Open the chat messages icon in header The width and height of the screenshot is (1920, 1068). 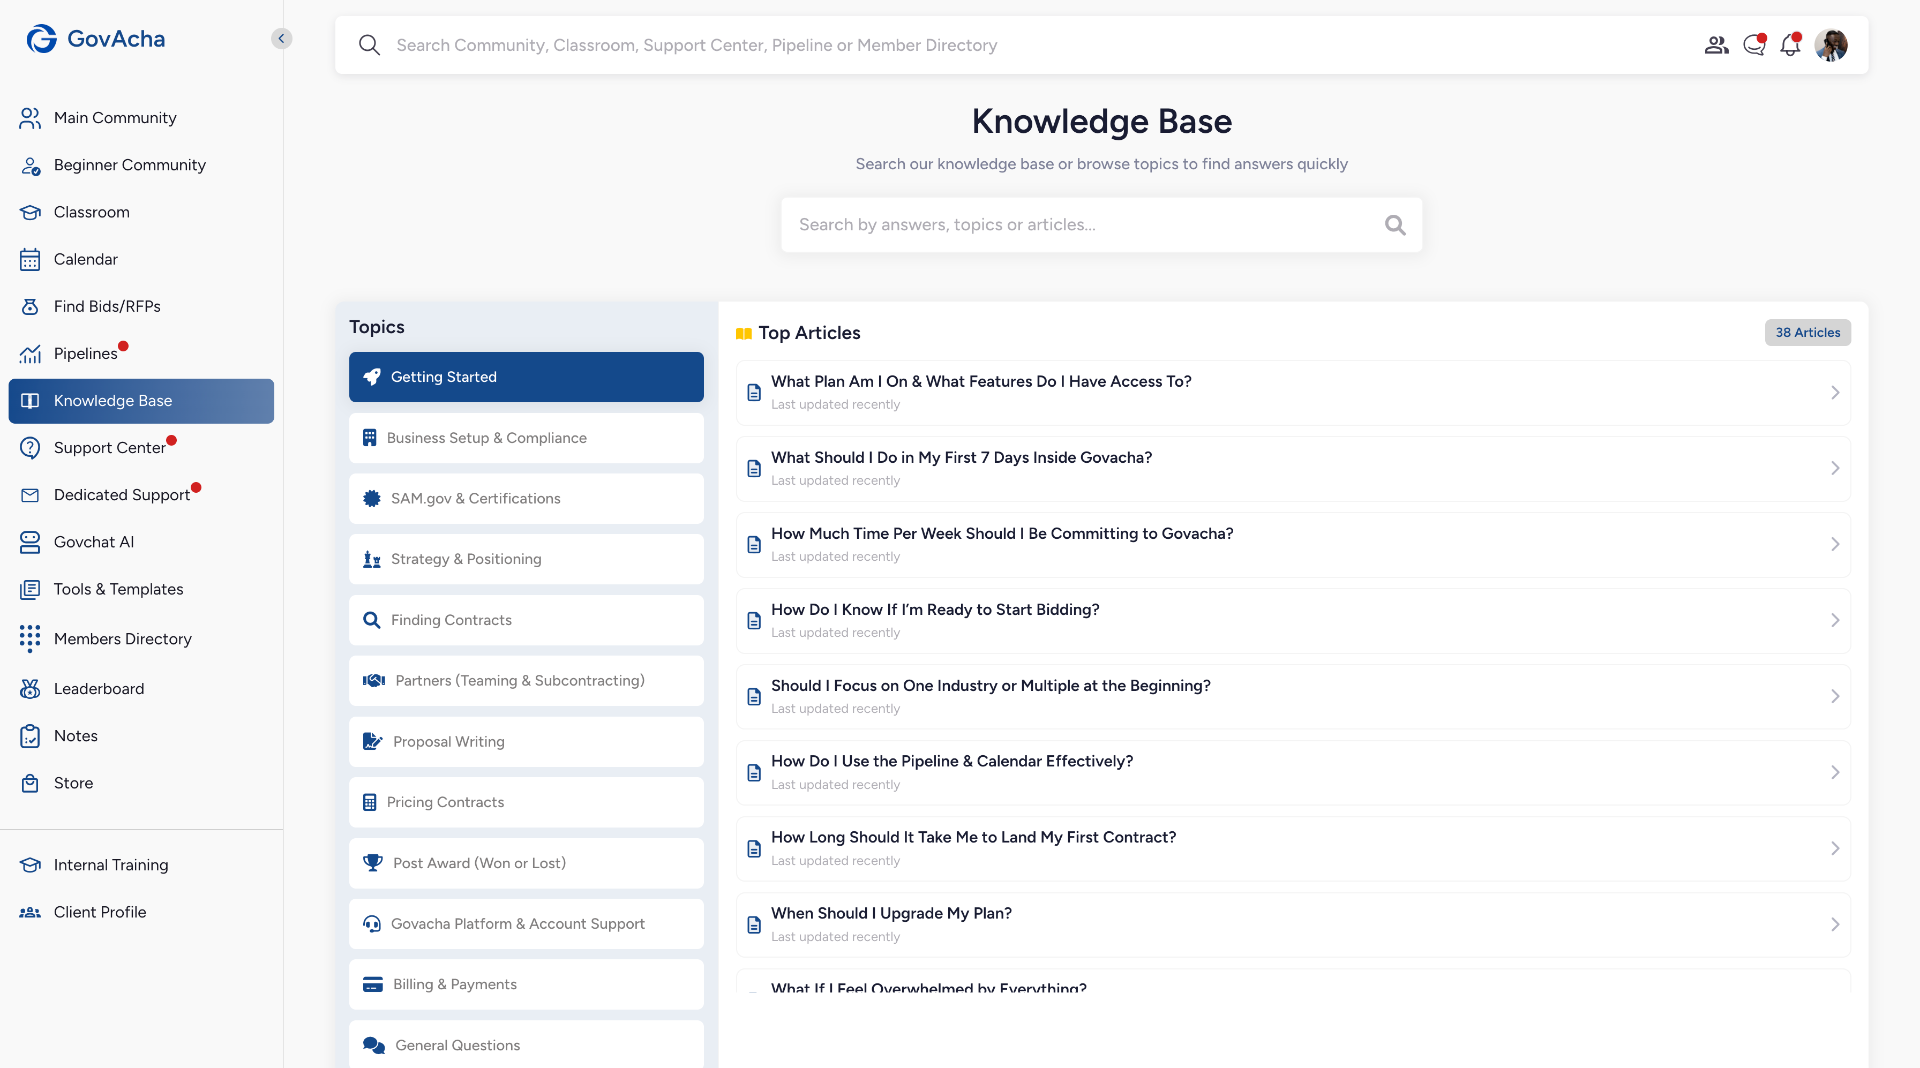(x=1754, y=45)
